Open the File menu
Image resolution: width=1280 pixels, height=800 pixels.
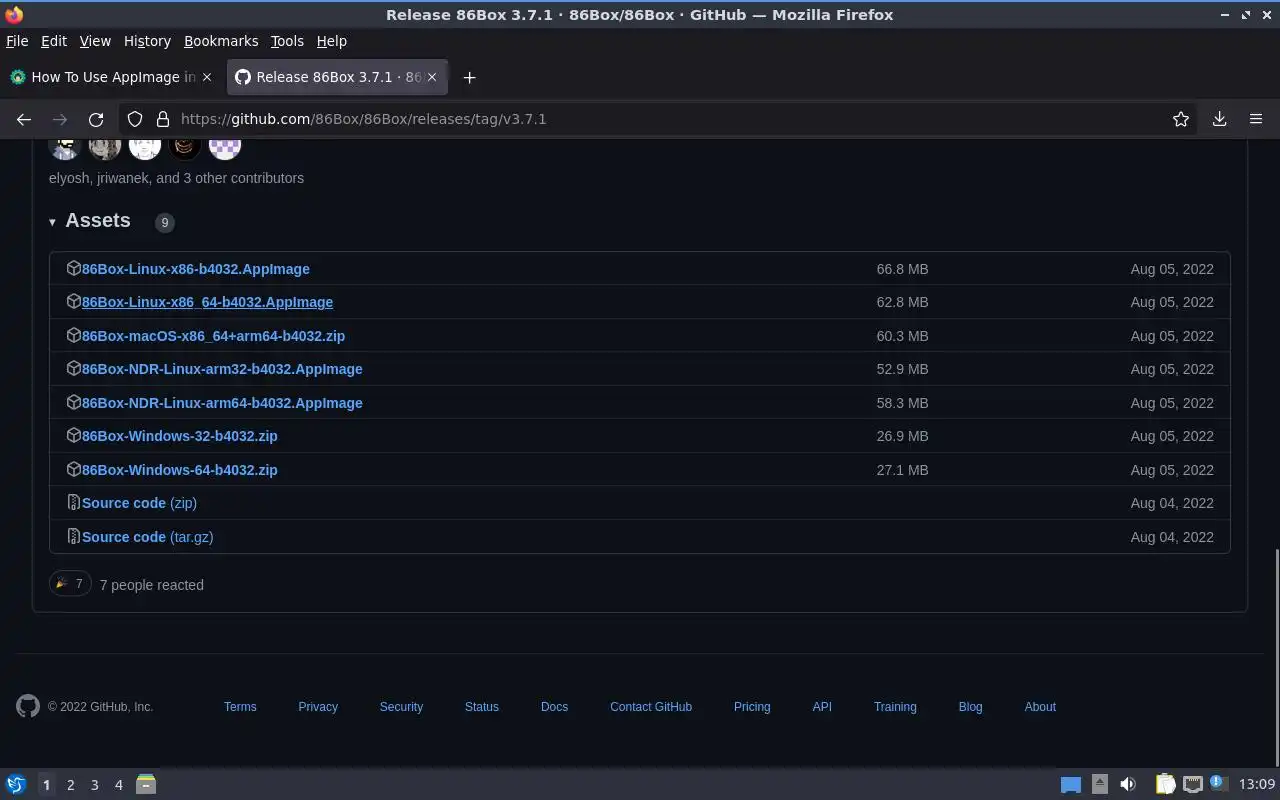(17, 41)
